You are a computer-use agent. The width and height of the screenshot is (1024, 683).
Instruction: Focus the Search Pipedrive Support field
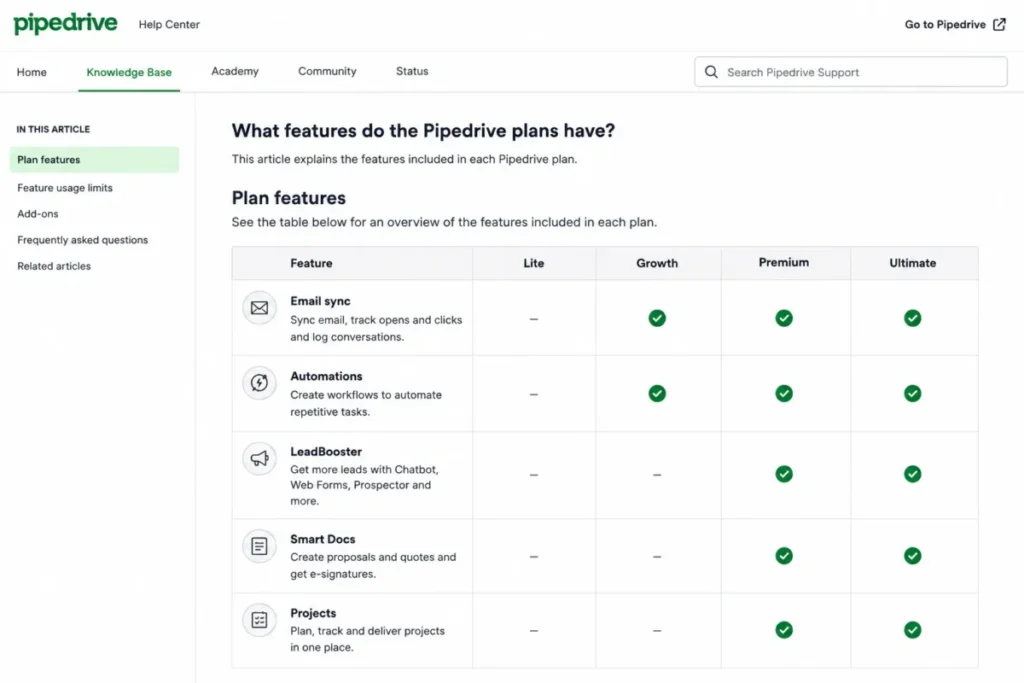[x=850, y=72]
